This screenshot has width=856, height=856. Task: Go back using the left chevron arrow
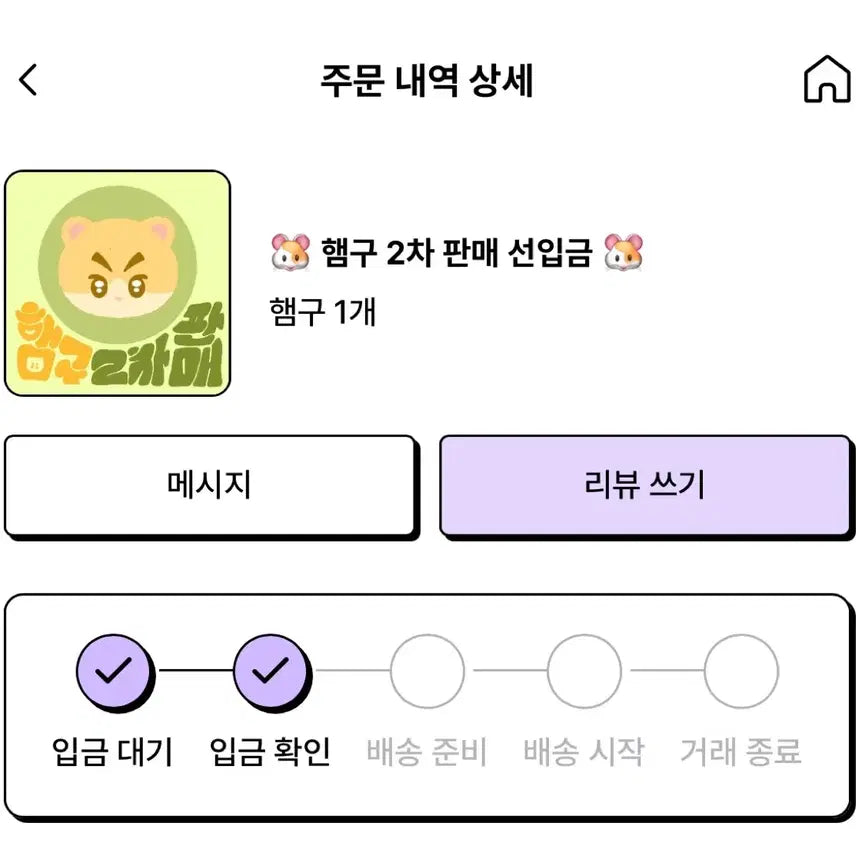tap(28, 80)
